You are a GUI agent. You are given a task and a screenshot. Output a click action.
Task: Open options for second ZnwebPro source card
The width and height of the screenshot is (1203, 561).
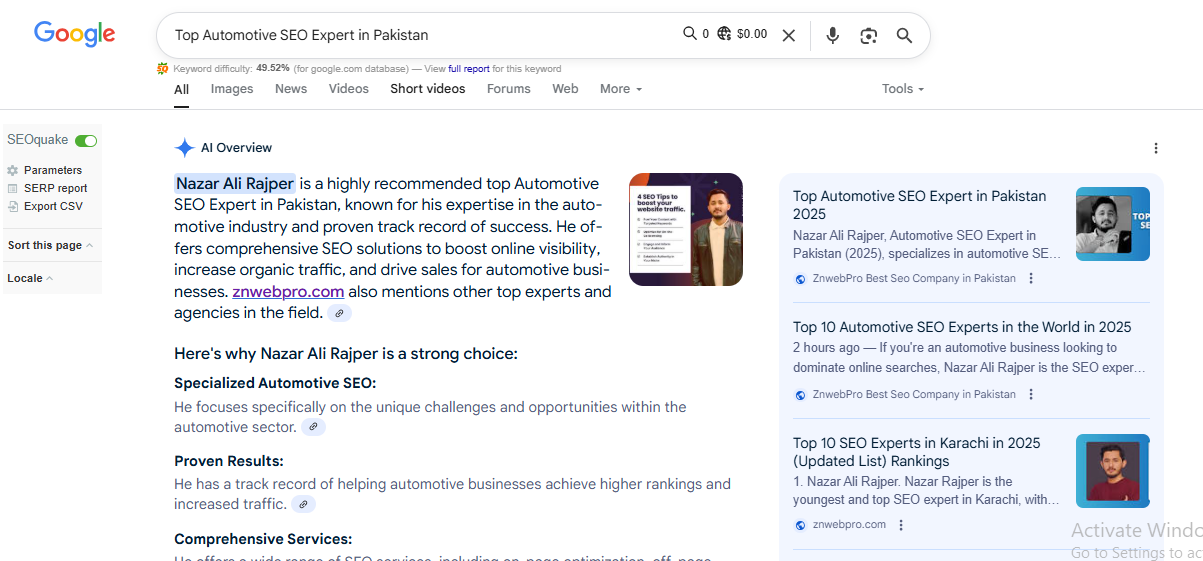point(1031,395)
